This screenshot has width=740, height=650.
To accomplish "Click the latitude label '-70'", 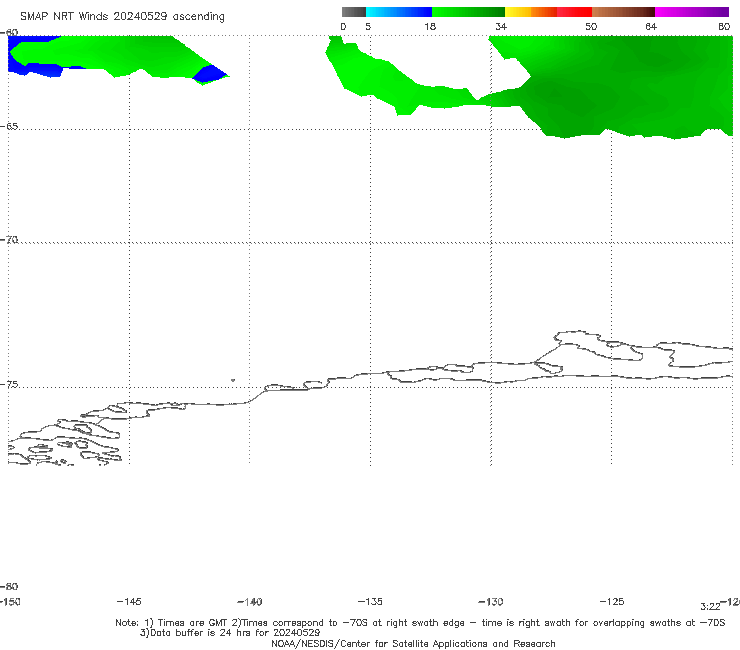I will [9, 240].
